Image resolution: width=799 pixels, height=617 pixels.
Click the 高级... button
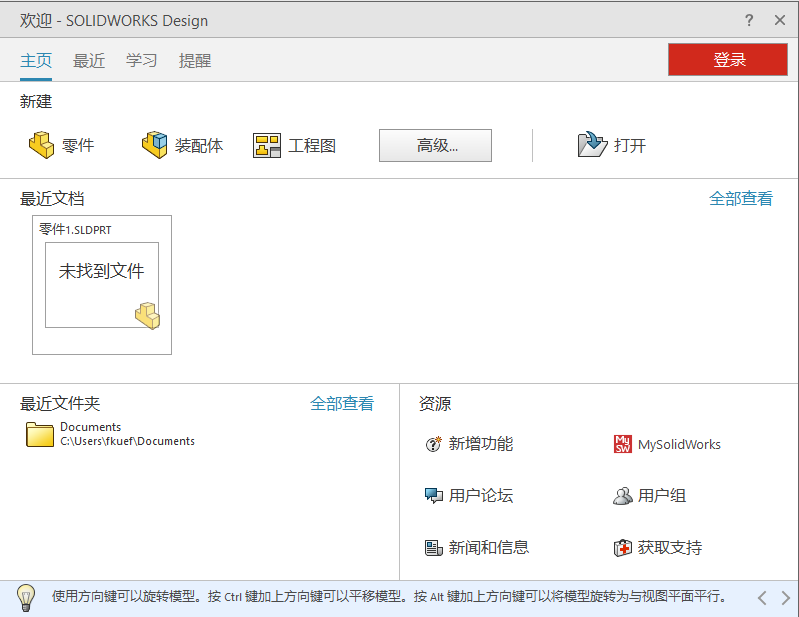coord(435,146)
